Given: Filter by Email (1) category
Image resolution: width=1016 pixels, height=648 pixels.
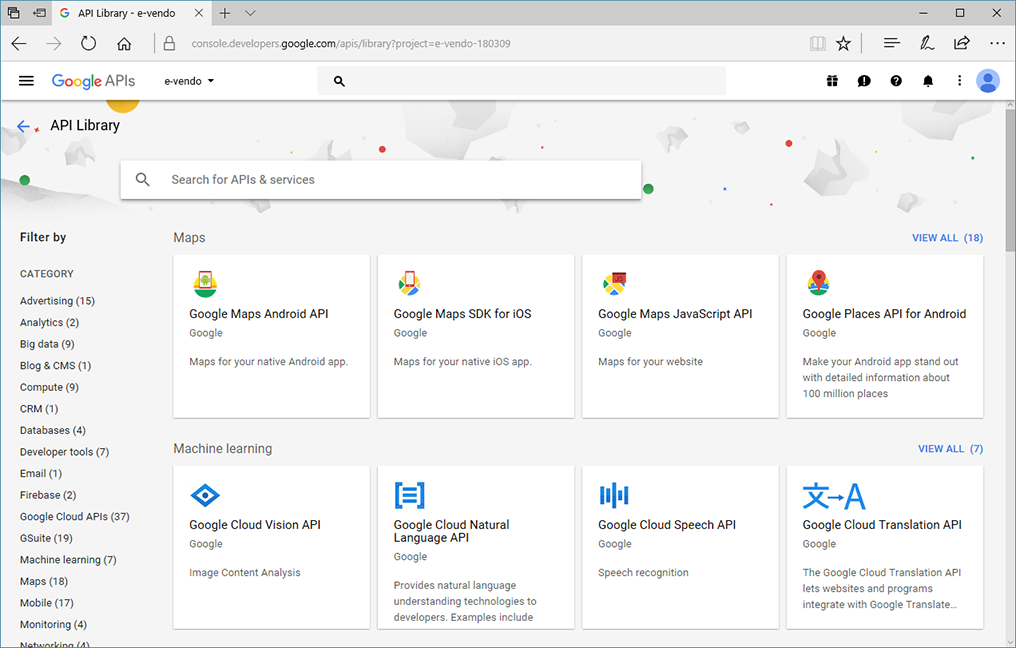Looking at the screenshot, I should click(x=41, y=474).
